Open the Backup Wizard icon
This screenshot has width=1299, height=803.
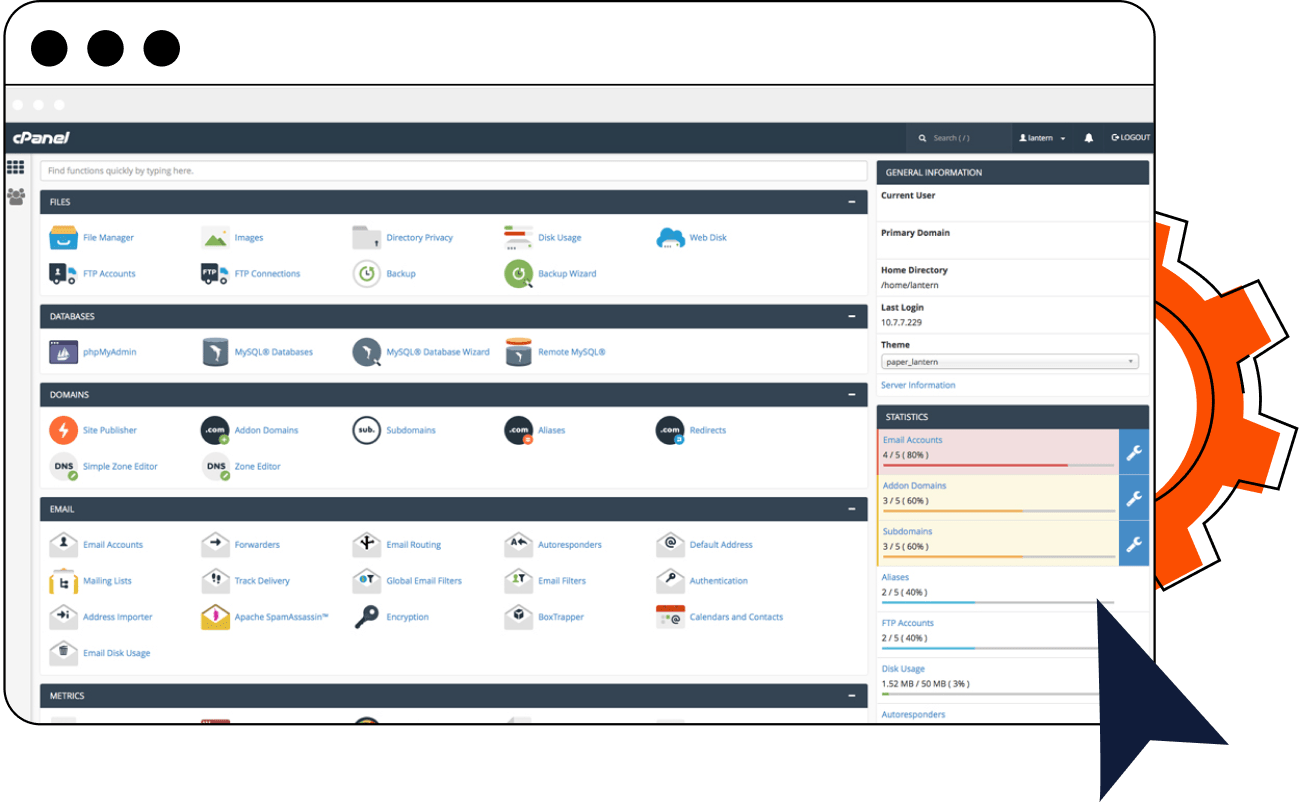coord(518,273)
